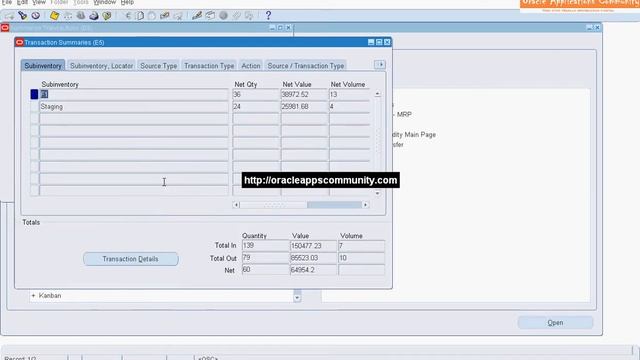Open the Tools menu
Viewport: 640px width, 360px height.
coord(81,2)
